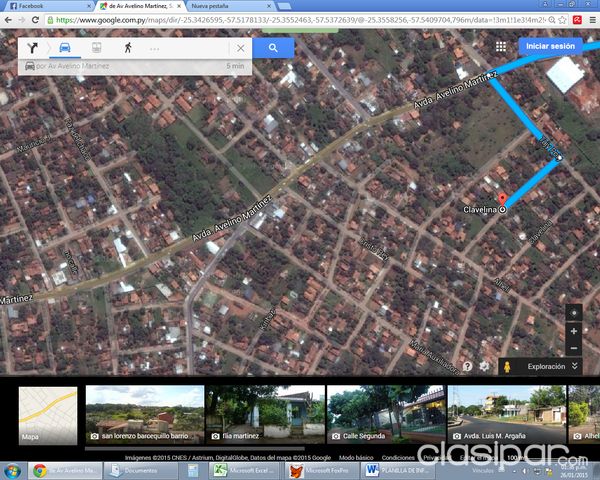This screenshot has width=600, height=480.
Task: Switch to Nueva pestaña tab
Action: pyautogui.click(x=230, y=6)
